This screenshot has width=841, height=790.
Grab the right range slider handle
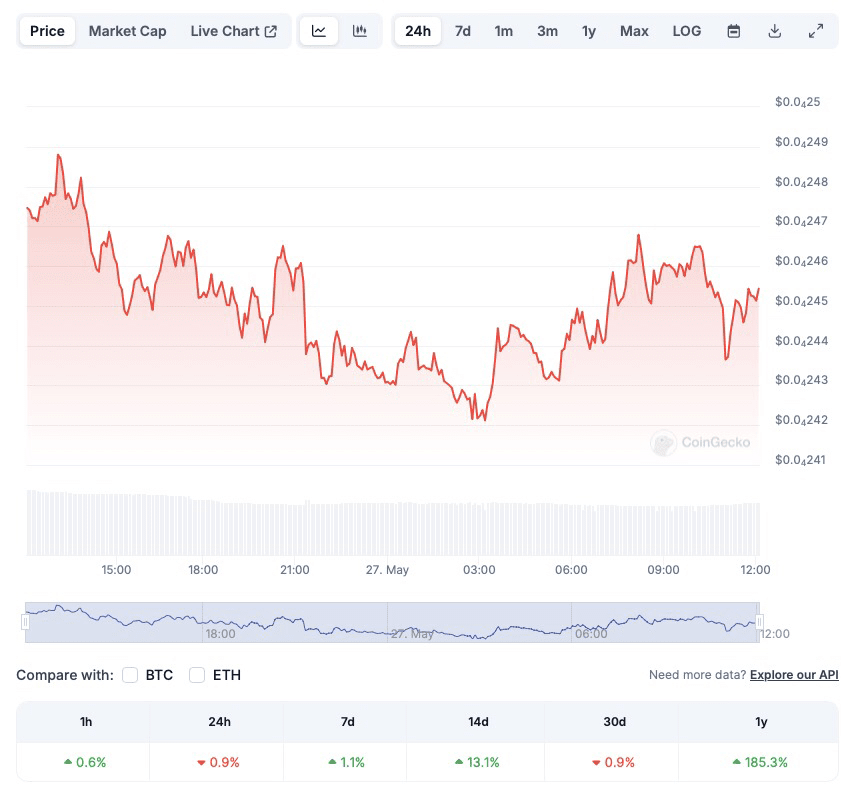759,622
